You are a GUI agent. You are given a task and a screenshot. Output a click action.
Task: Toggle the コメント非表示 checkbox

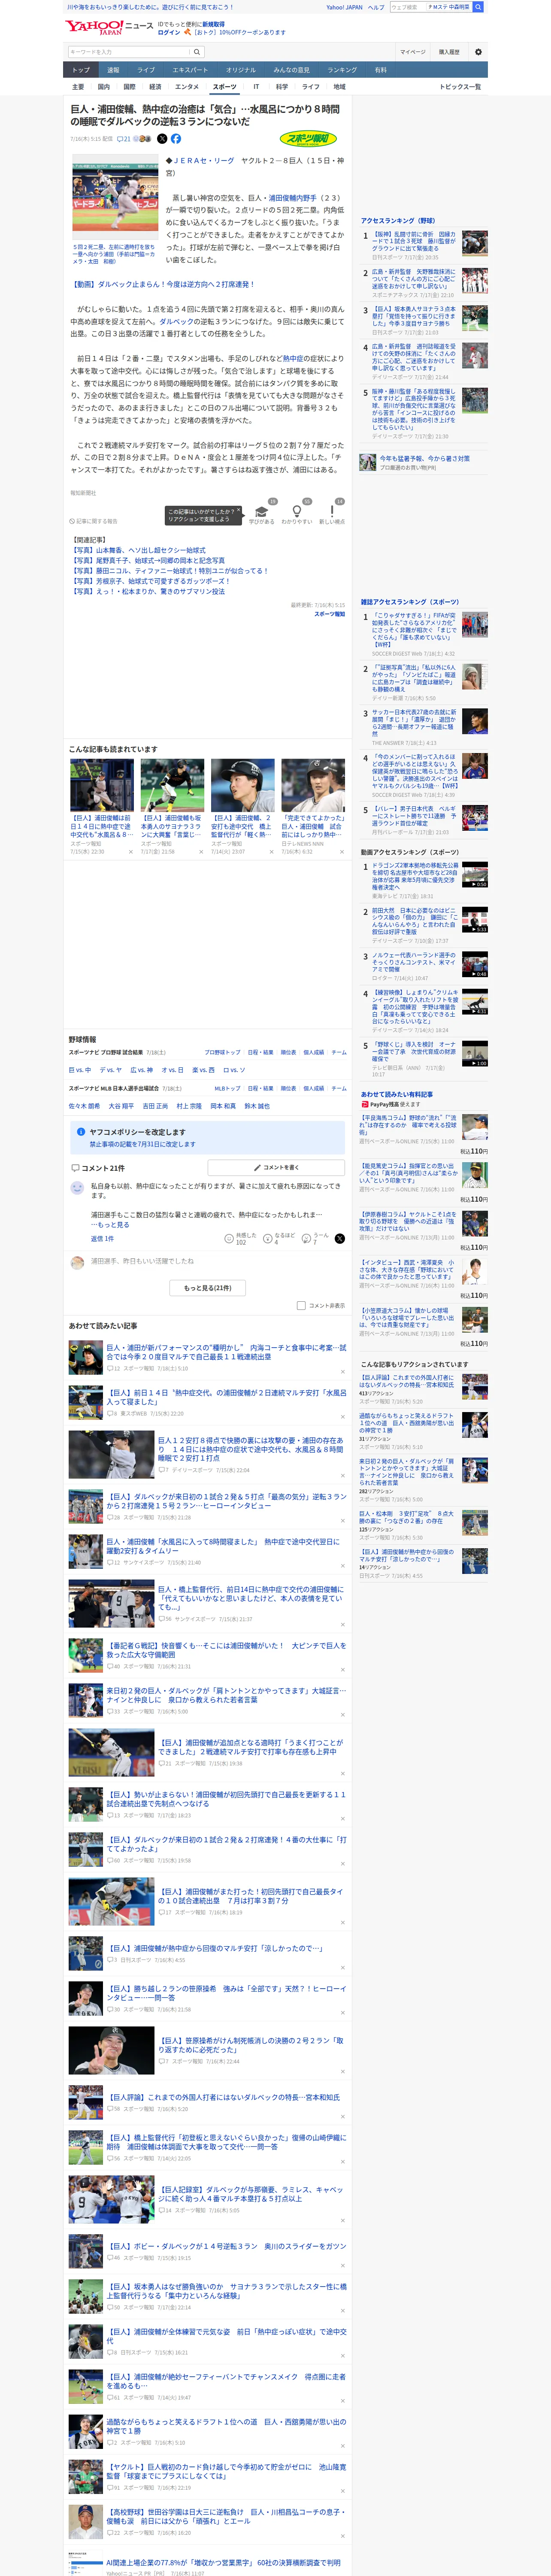[x=301, y=1305]
